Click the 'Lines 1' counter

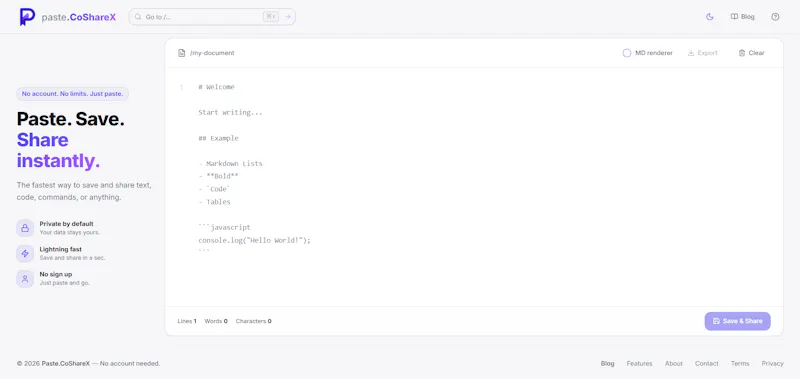187,321
